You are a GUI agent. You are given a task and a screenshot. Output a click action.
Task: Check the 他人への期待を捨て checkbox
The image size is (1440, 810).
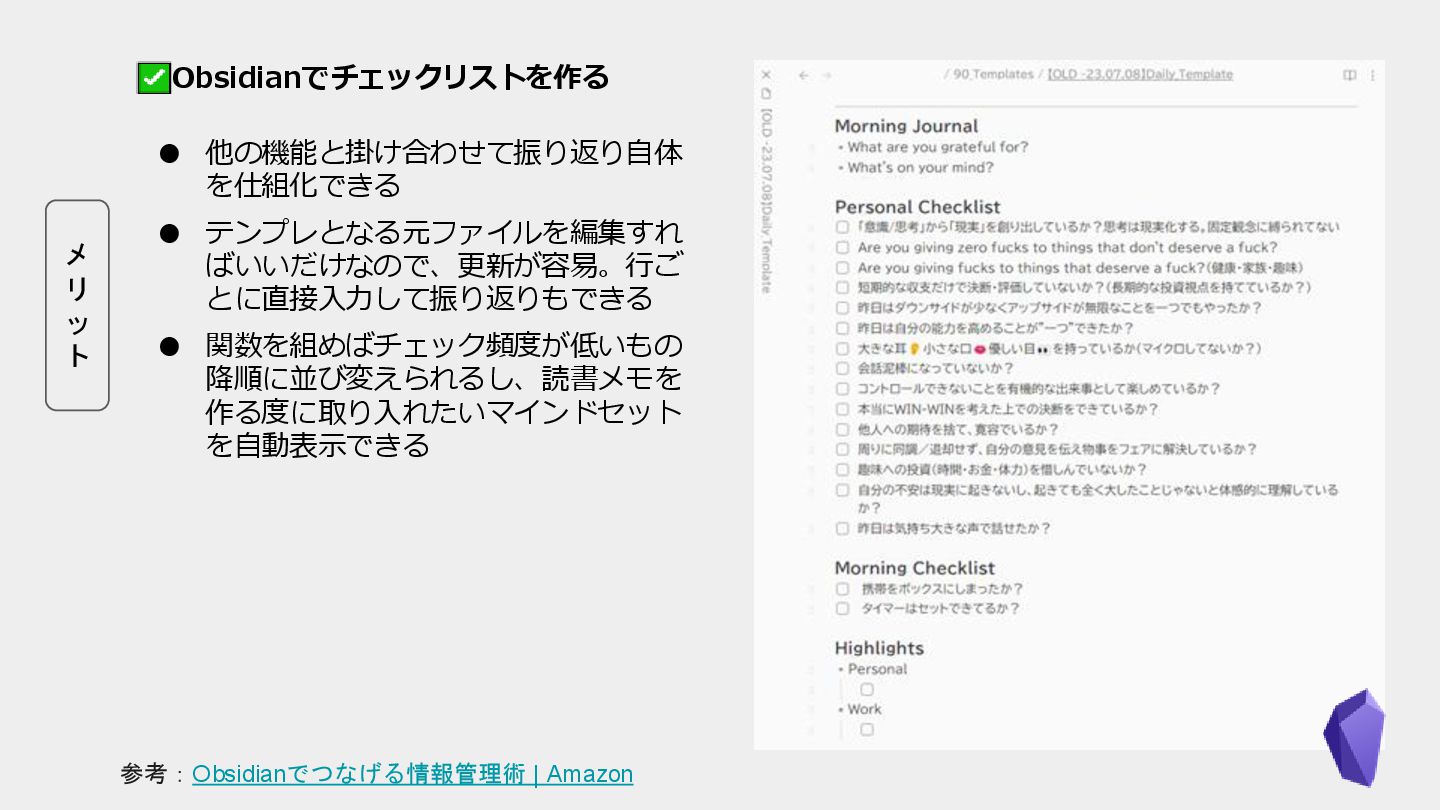[x=842, y=430]
